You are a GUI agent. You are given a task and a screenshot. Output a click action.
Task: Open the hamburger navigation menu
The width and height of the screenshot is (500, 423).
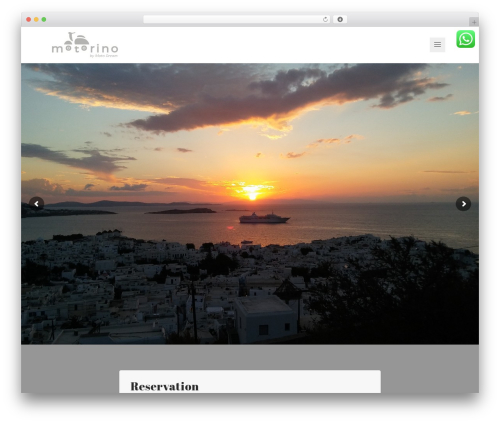click(x=437, y=45)
